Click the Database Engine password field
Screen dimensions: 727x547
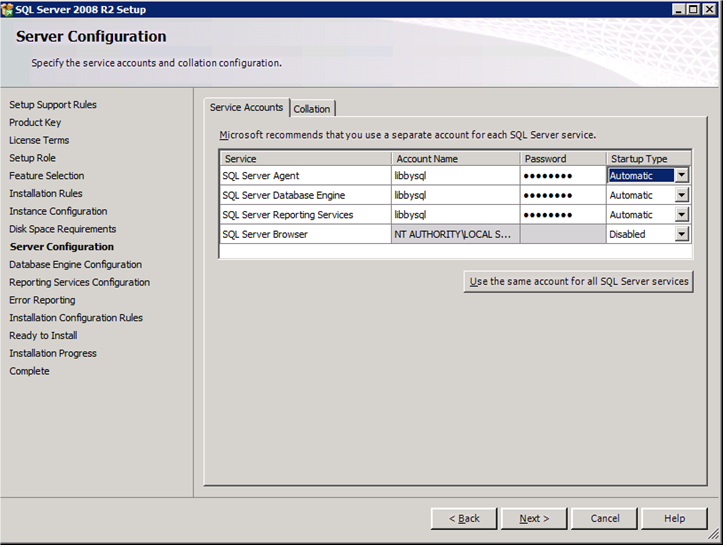point(562,195)
